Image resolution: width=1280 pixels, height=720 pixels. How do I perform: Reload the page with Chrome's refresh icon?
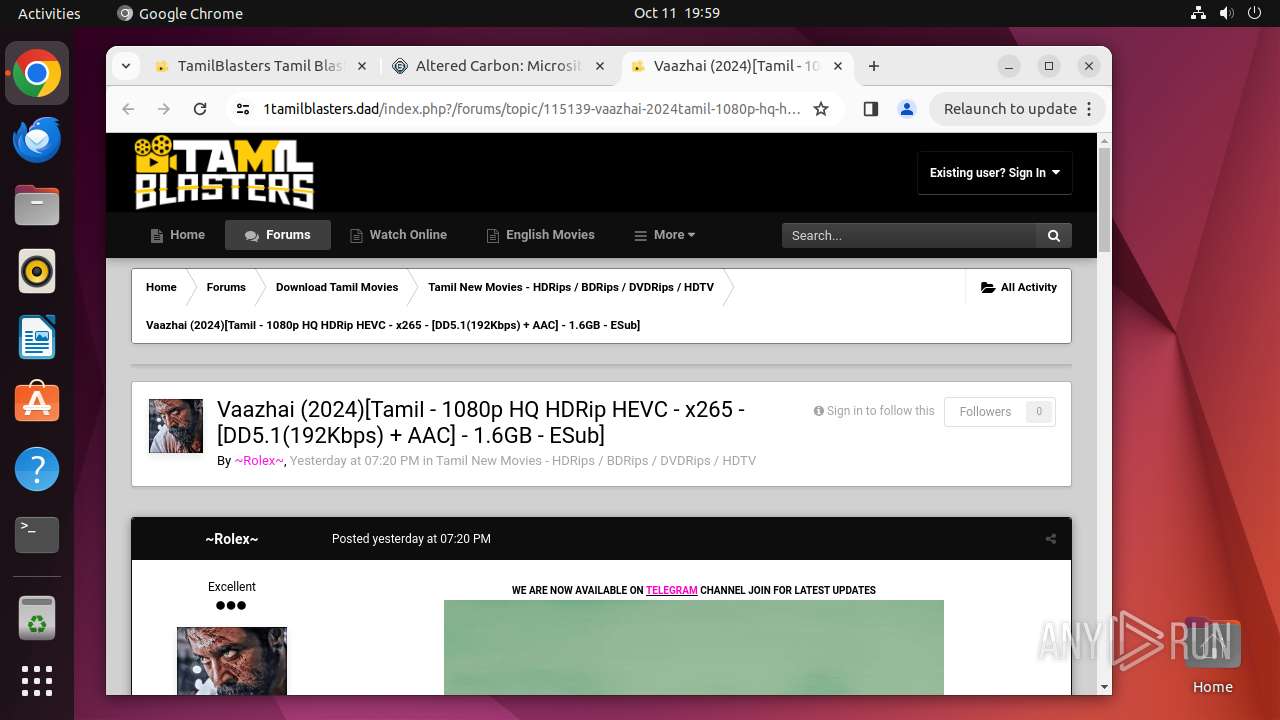(200, 109)
